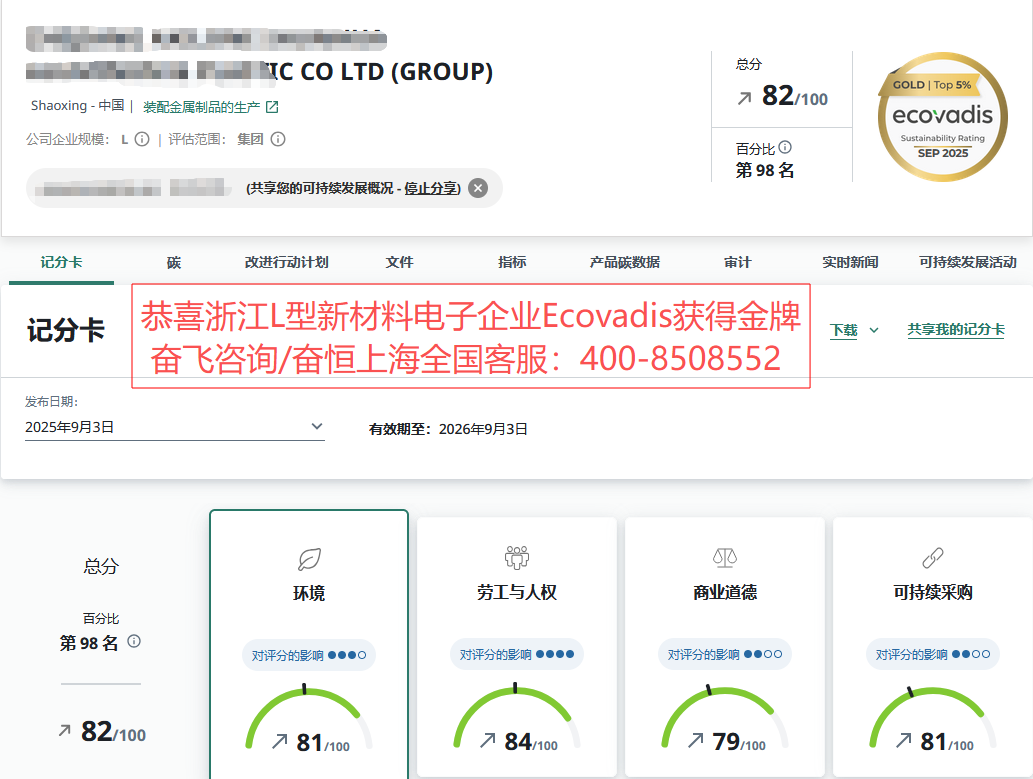The height and width of the screenshot is (779, 1033).
Task: Click the 有效期至:2026年9月3日 text
Action: [x=448, y=429]
